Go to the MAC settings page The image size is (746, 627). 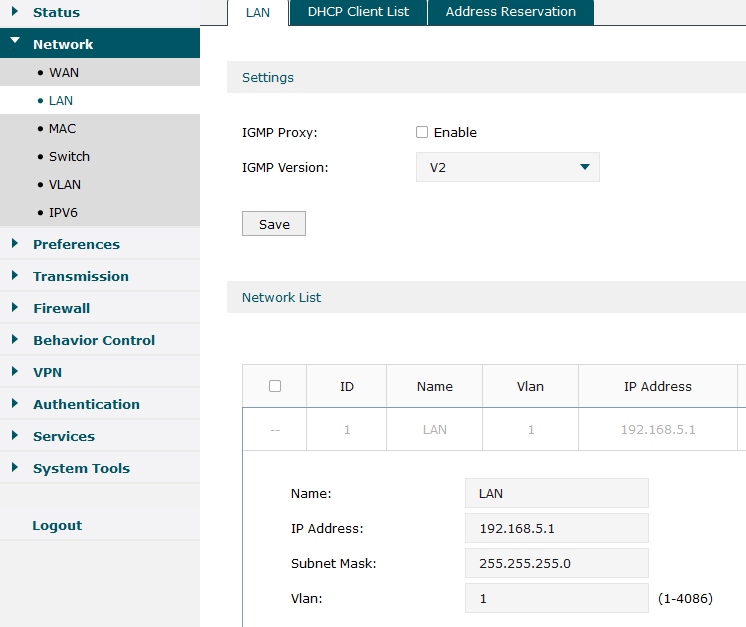62,129
